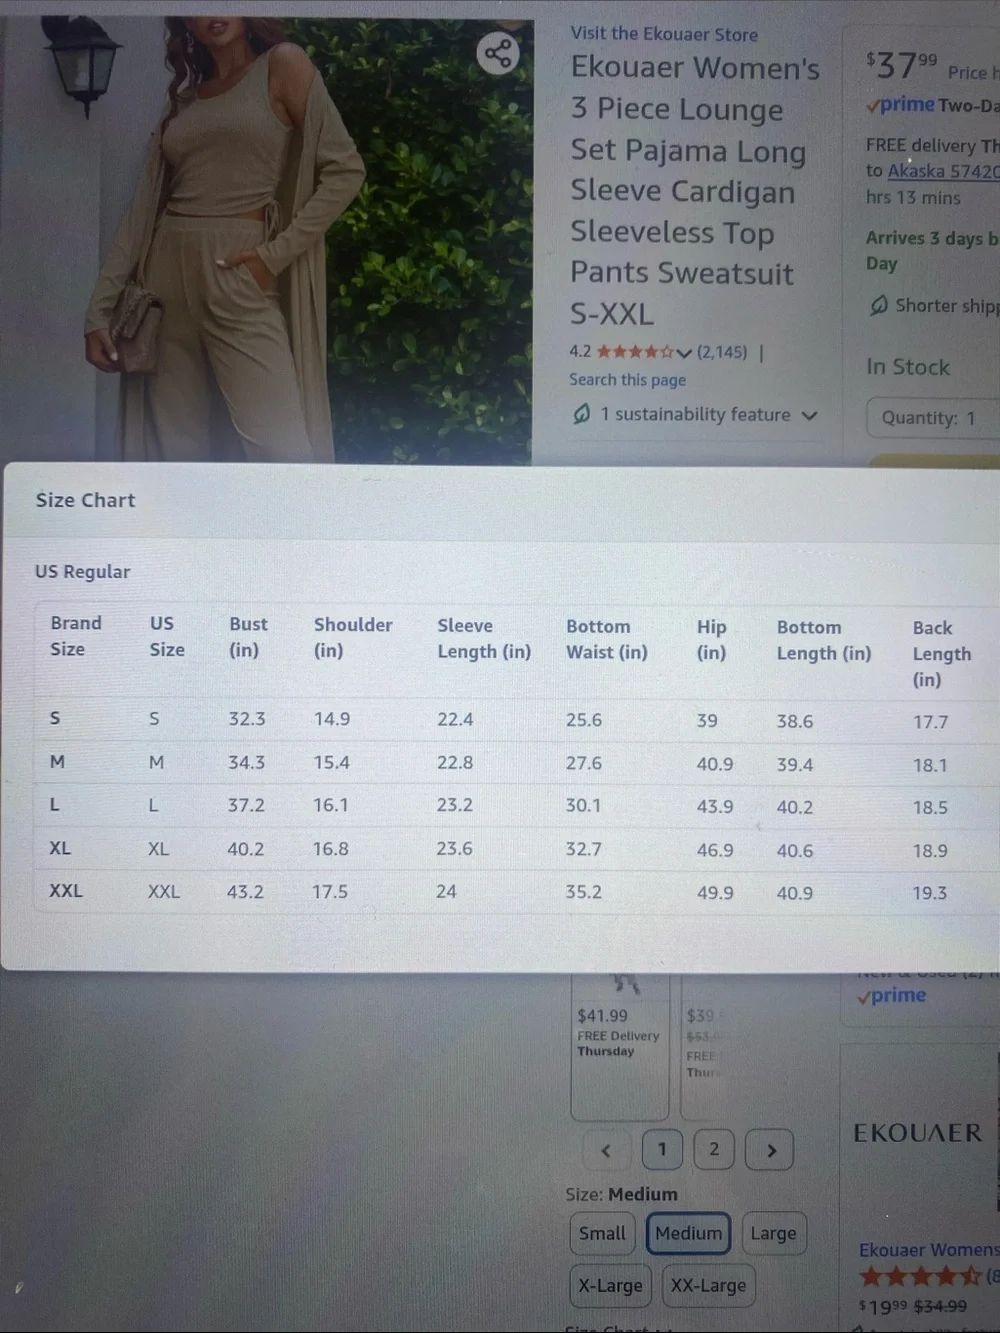Click the hip value 43.9 cell
The width and height of the screenshot is (1000, 1333).
(x=715, y=806)
